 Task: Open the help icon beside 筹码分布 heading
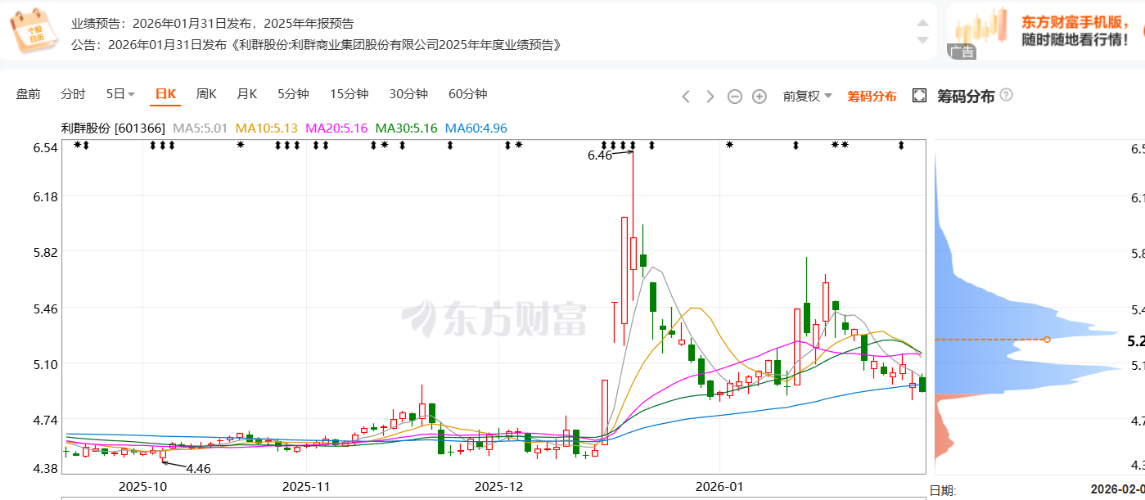point(1006,96)
